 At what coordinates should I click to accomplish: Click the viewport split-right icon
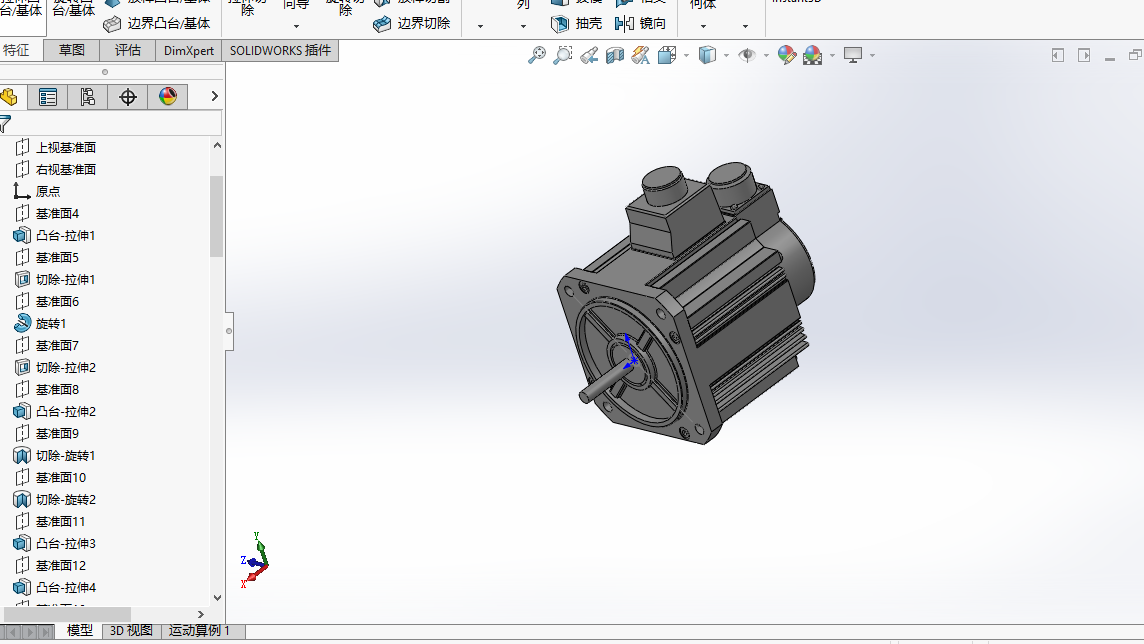coord(1084,55)
